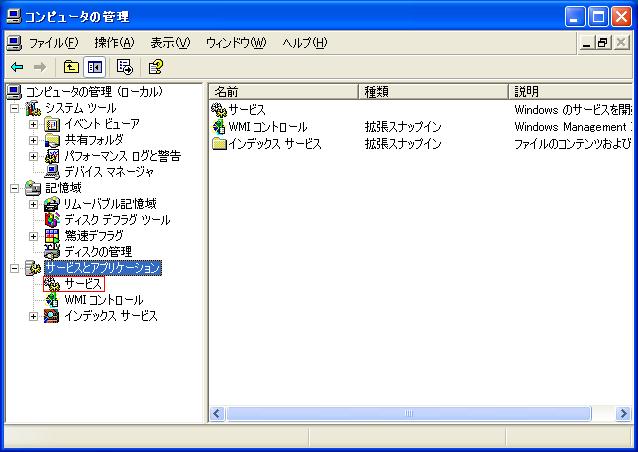Expand the 共有フォルダ node
This screenshot has height=452, width=638.
click(x=33, y=140)
